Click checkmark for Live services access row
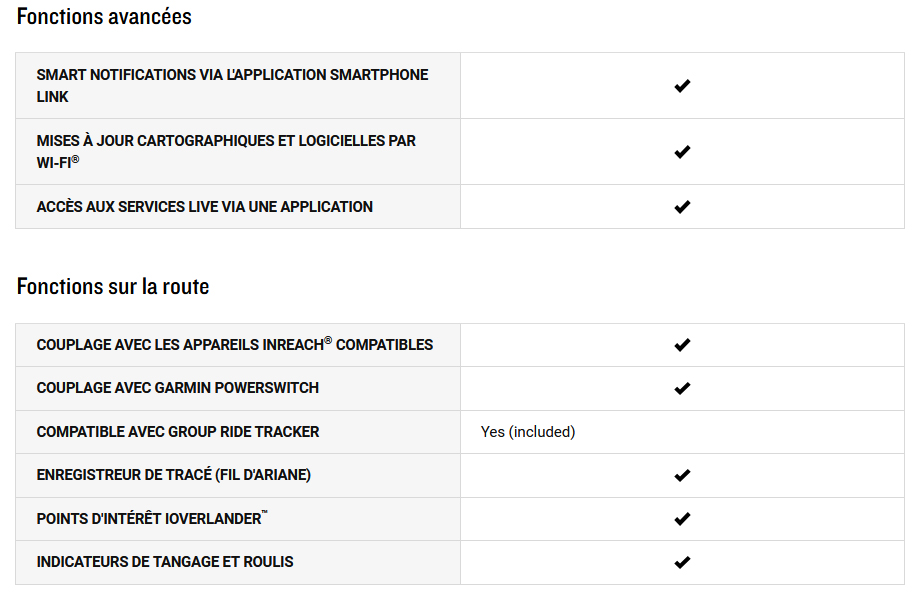This screenshot has width=923, height=605. point(682,207)
